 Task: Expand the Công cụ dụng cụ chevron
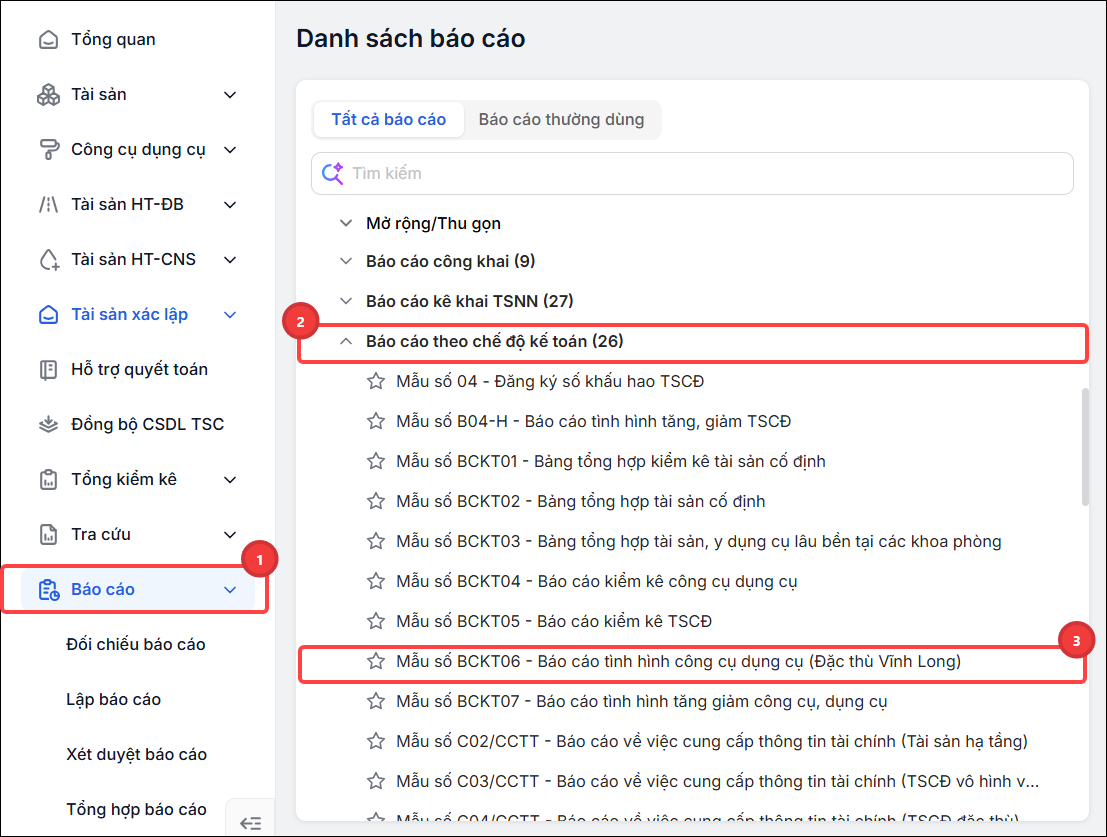tap(230, 150)
